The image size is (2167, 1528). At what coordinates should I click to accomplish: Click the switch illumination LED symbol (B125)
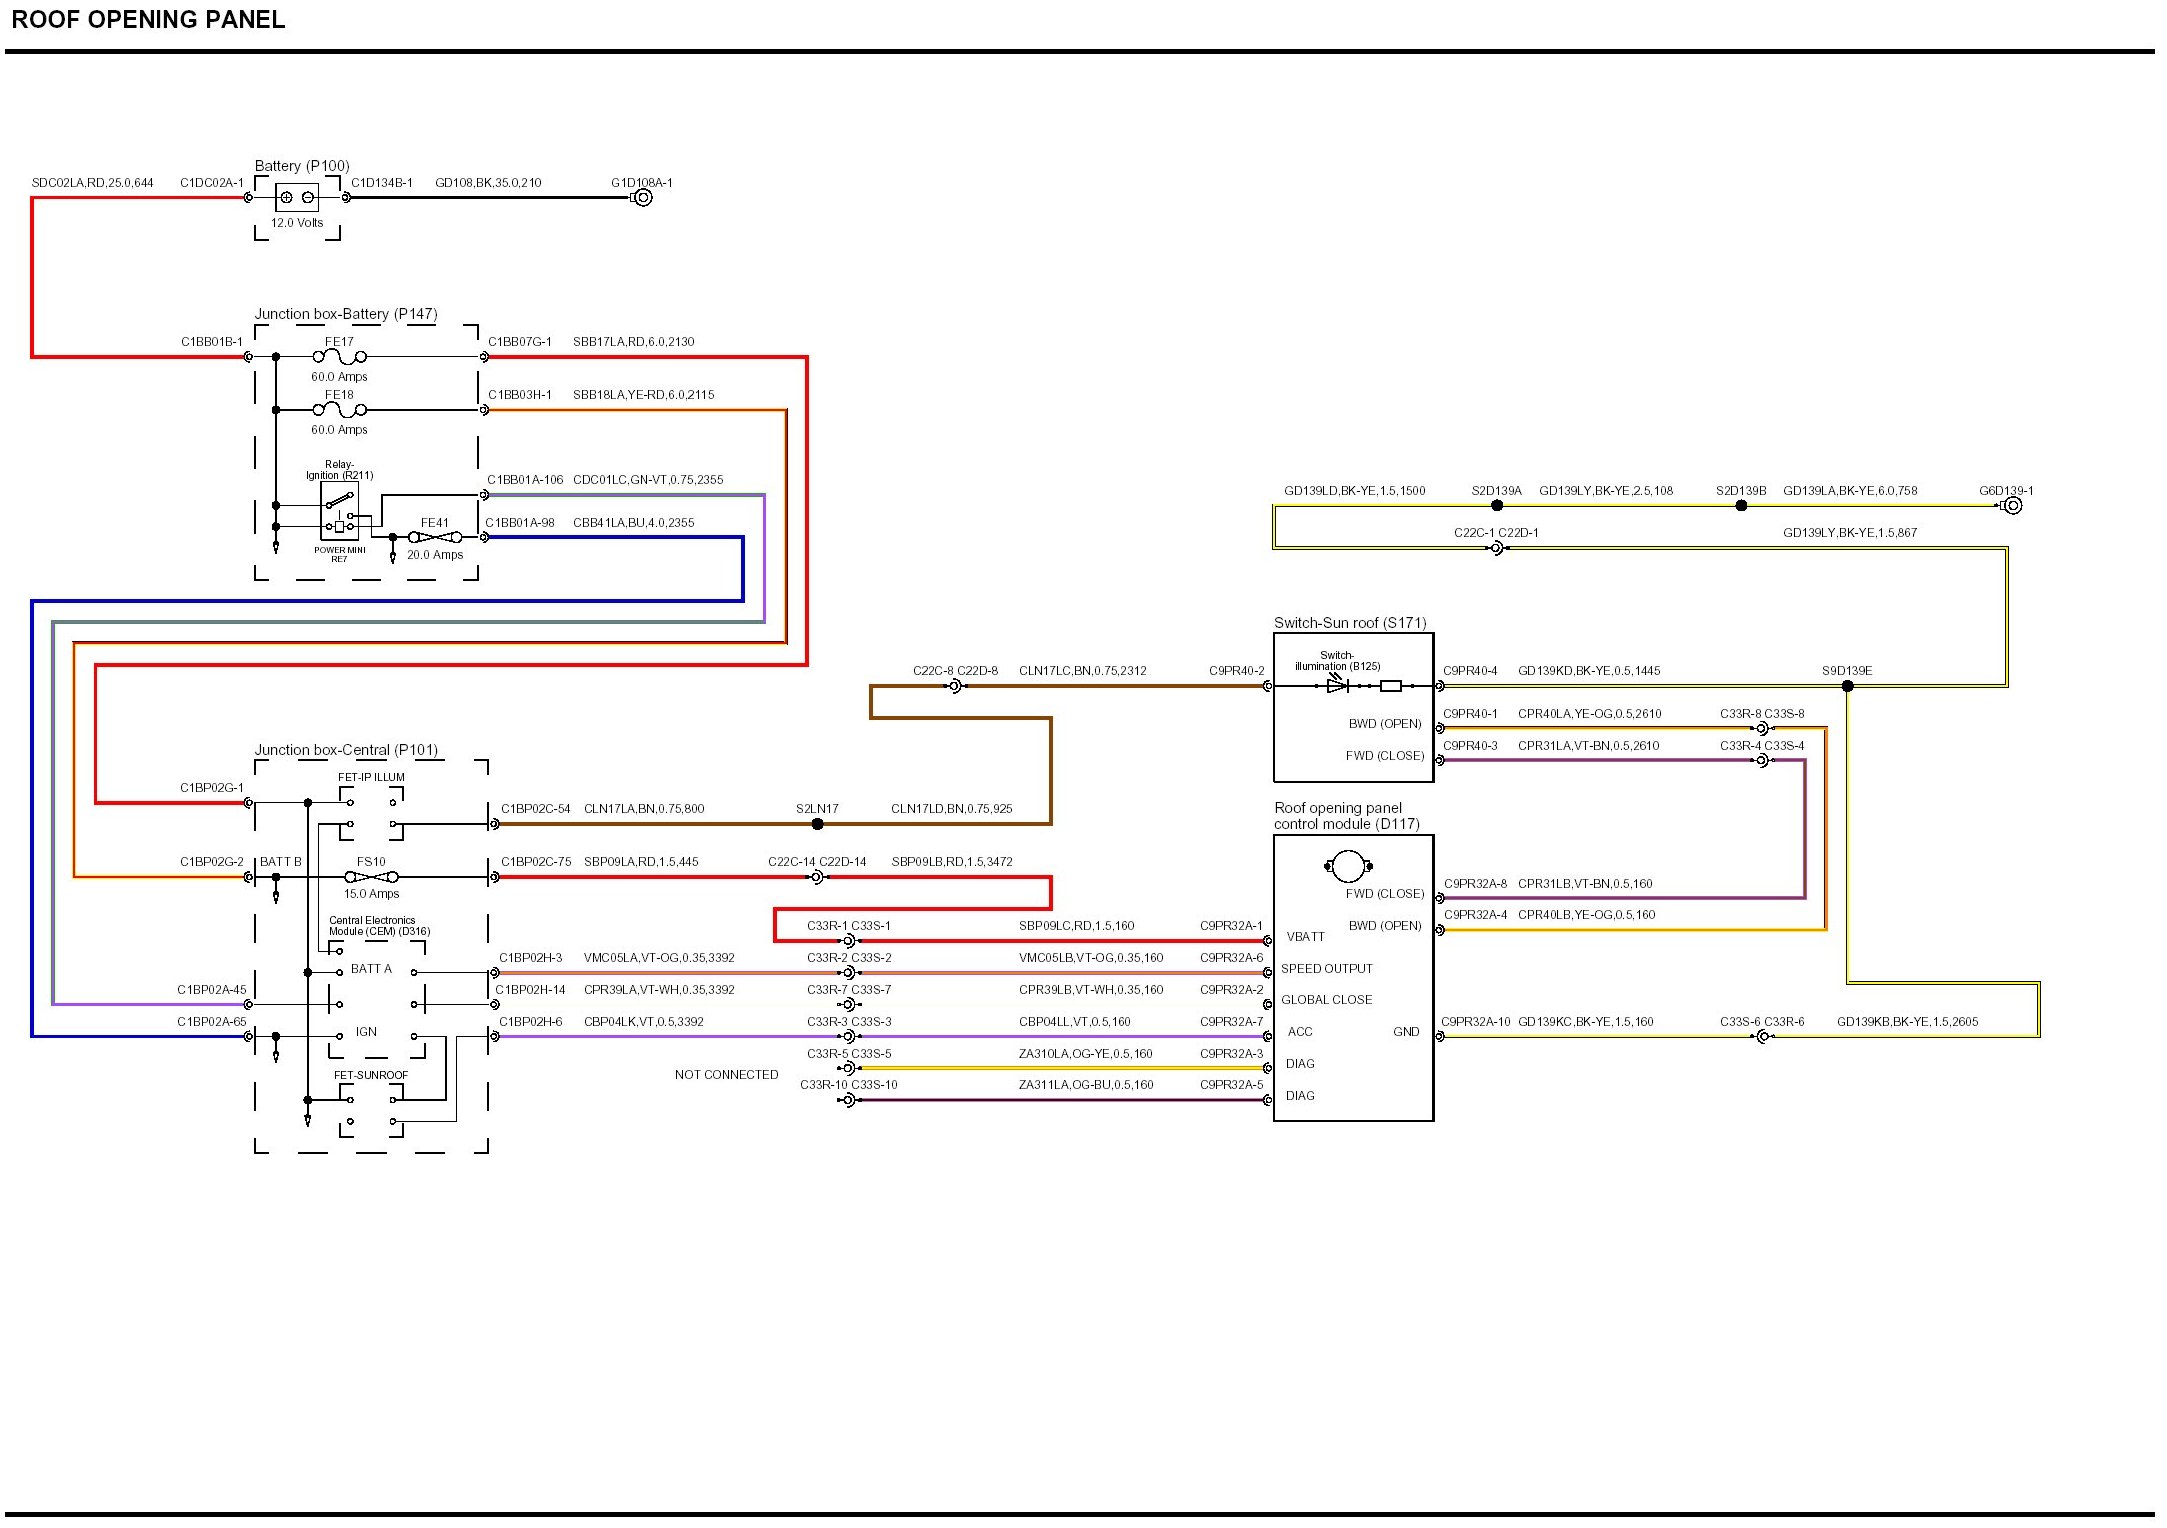tap(1337, 685)
